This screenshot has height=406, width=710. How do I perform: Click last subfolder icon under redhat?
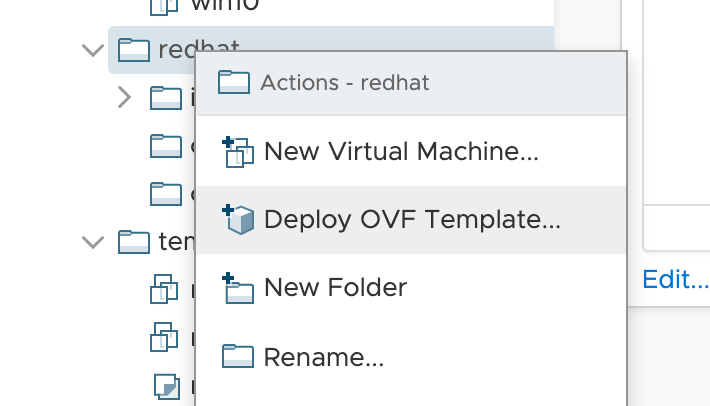[x=165, y=192]
